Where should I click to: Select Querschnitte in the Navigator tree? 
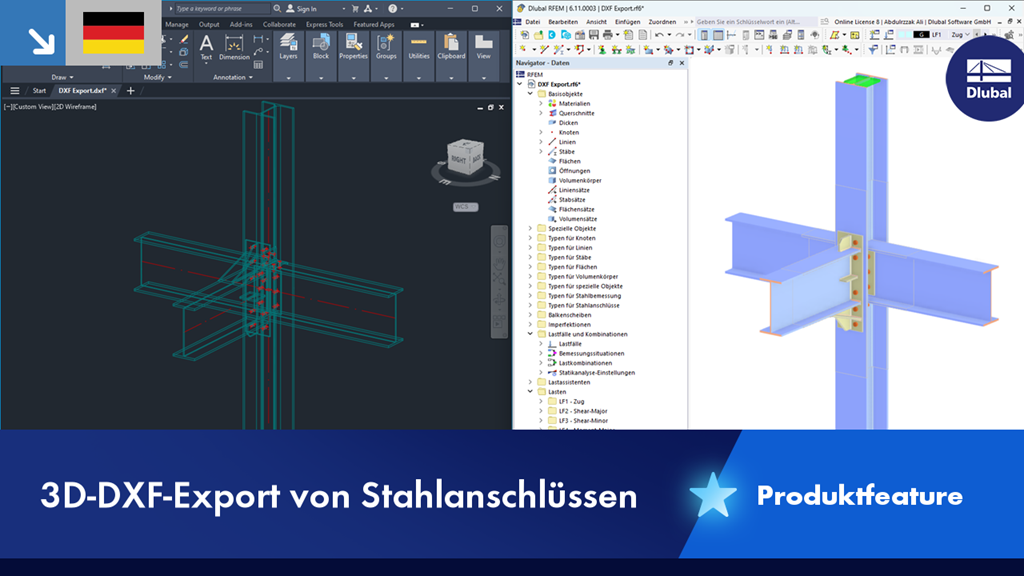(x=576, y=114)
